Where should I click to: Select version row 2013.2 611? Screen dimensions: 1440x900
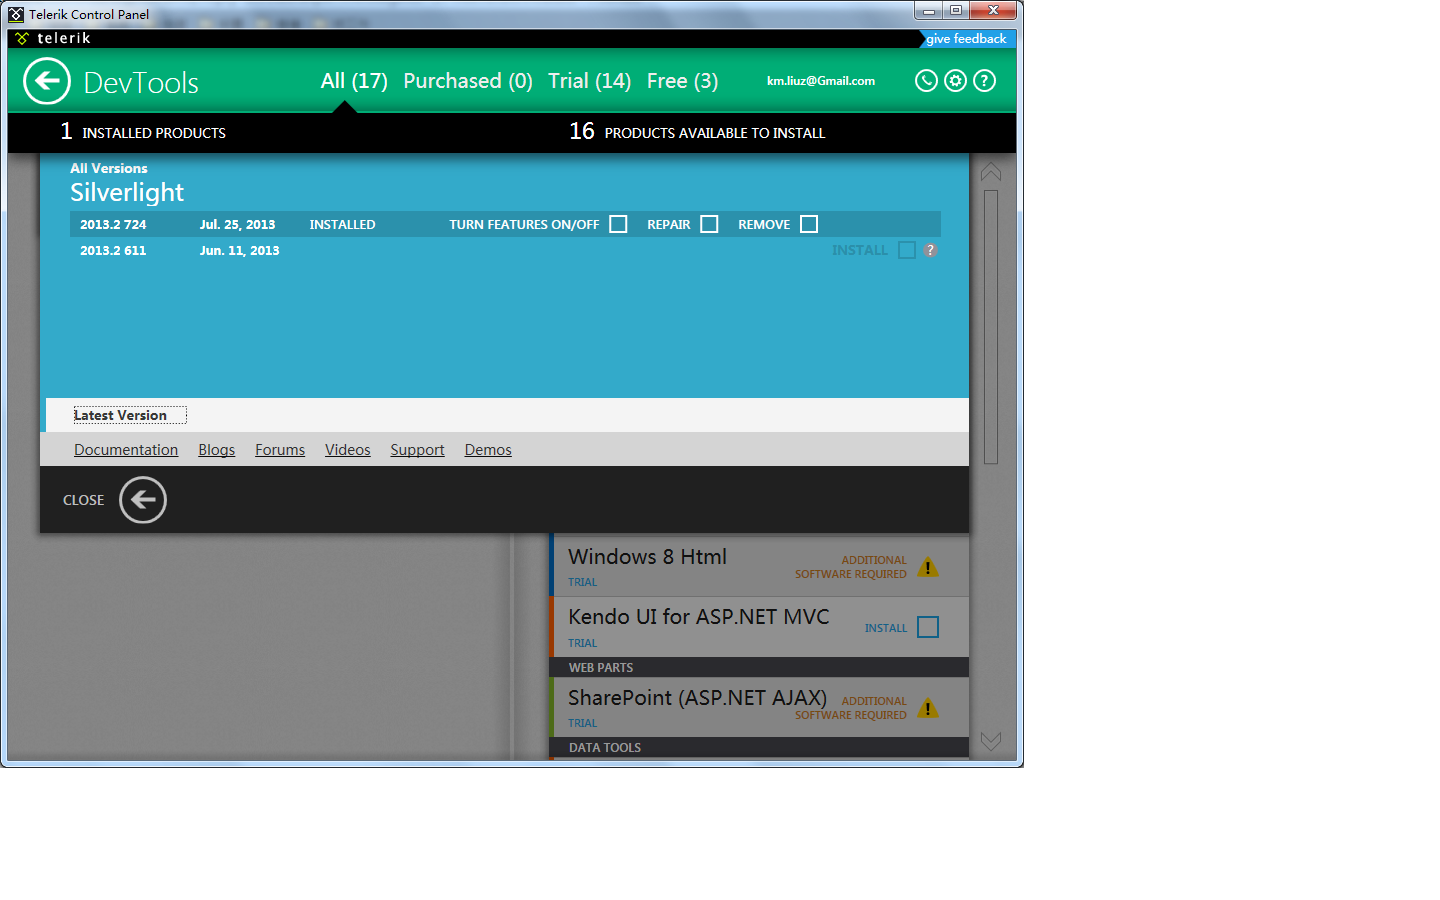[x=505, y=250]
